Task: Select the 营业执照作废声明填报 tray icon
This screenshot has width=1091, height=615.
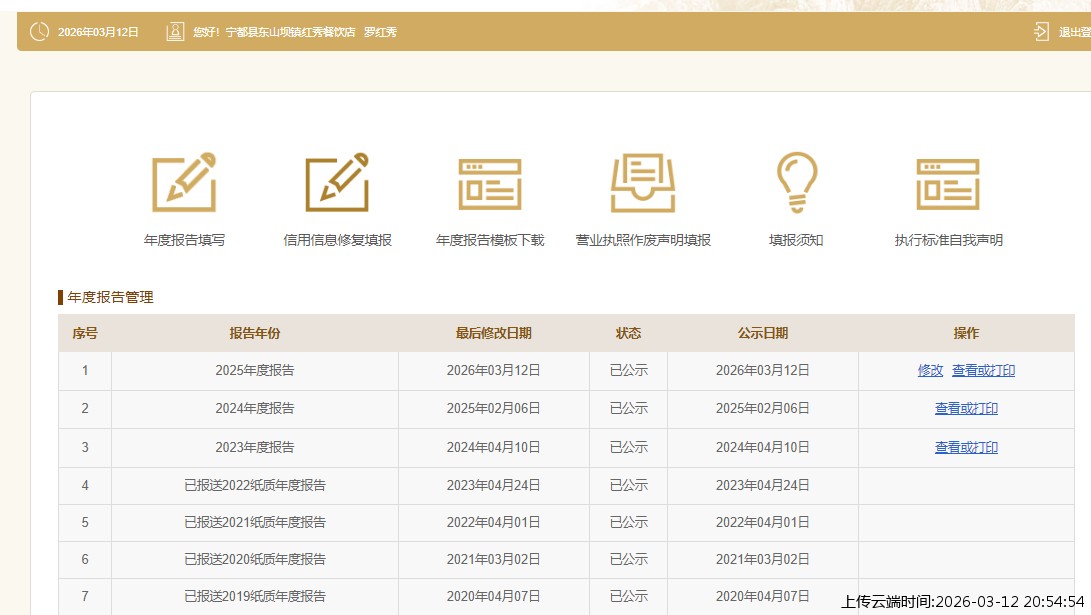Action: [x=643, y=184]
